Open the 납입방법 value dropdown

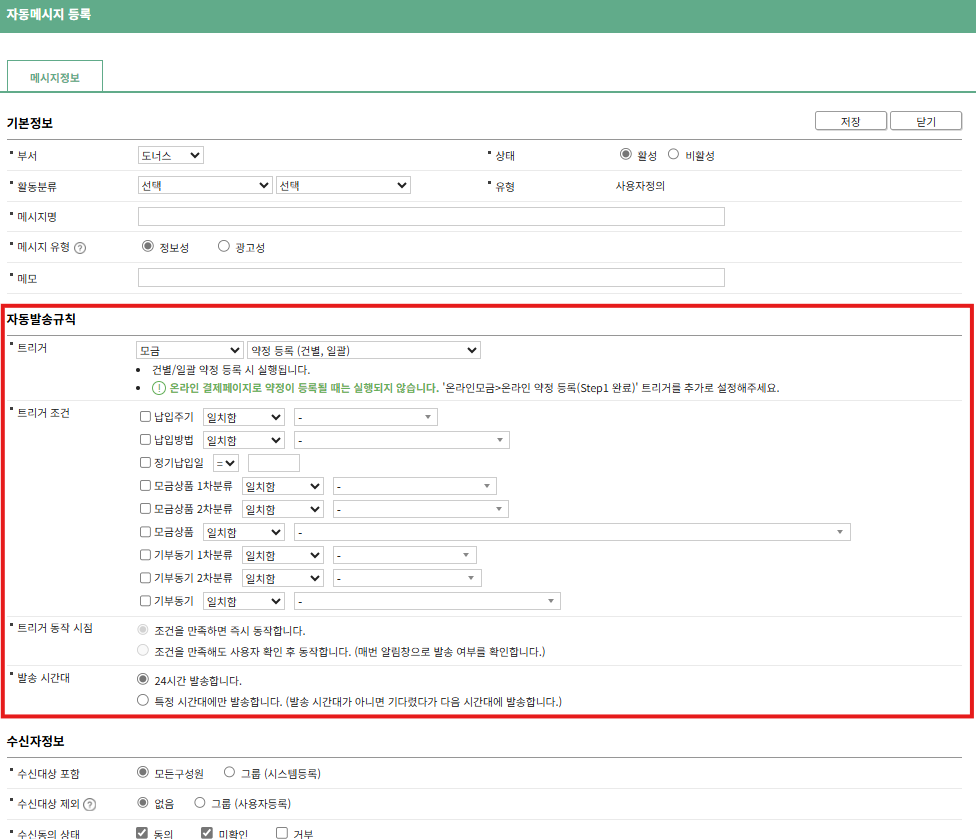[x=402, y=440]
